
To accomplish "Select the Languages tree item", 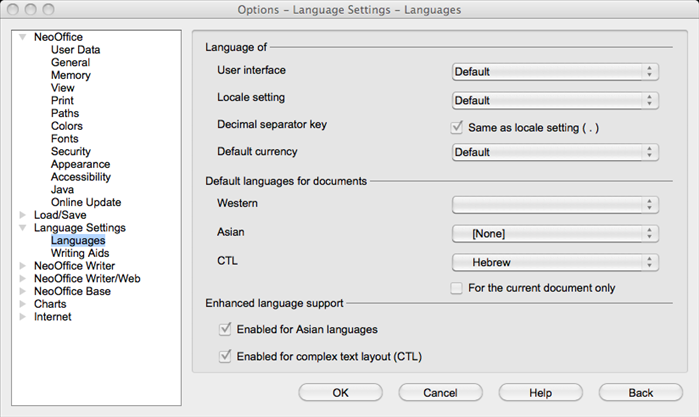I will coord(78,240).
